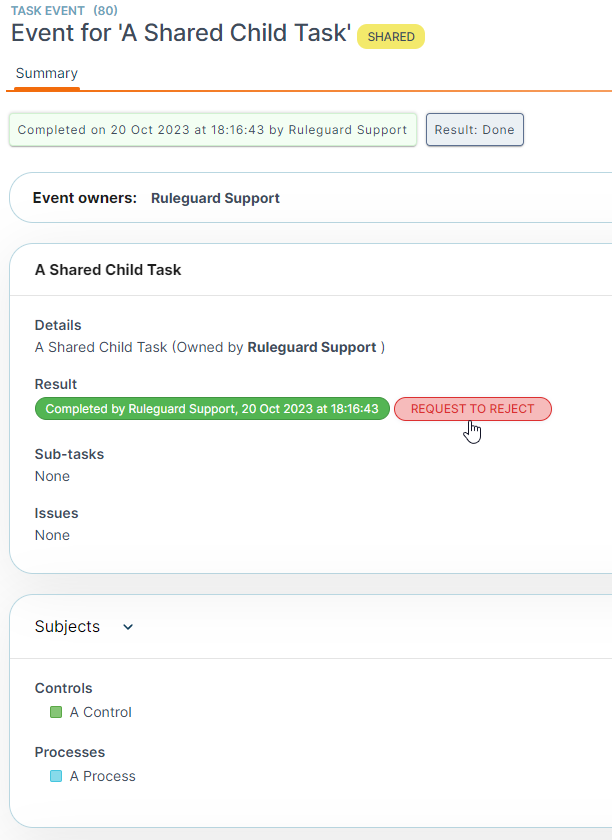Click the Subjects section heading
The width and height of the screenshot is (612, 840).
click(x=67, y=626)
